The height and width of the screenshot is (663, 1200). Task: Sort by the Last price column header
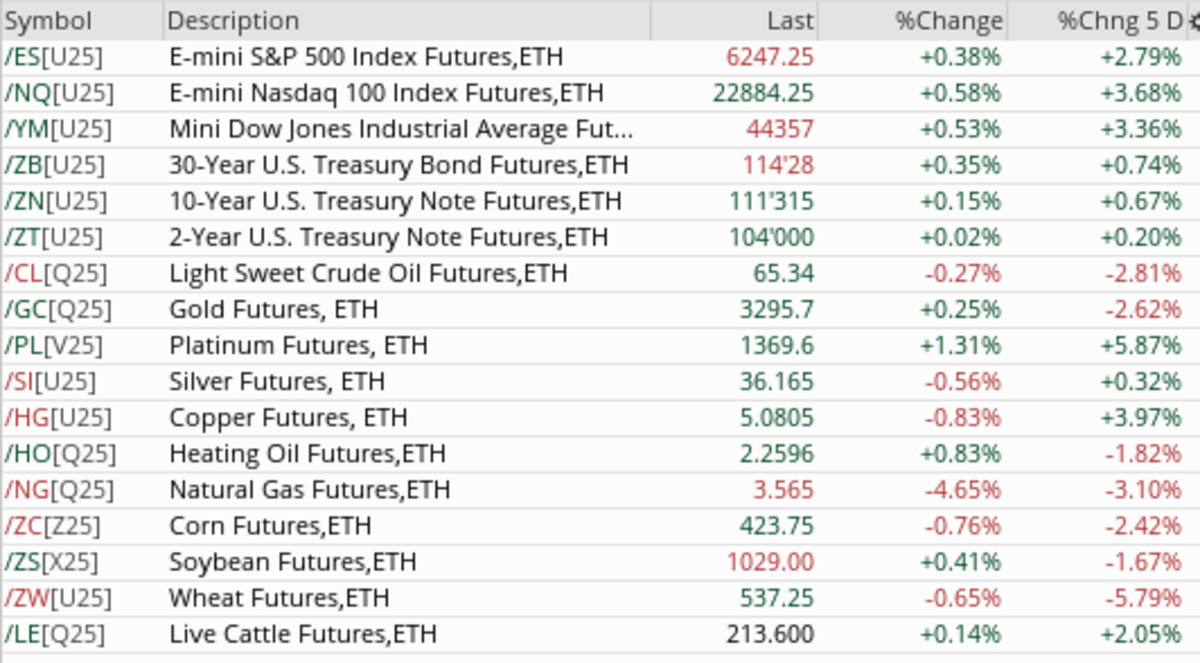pyautogui.click(x=790, y=21)
